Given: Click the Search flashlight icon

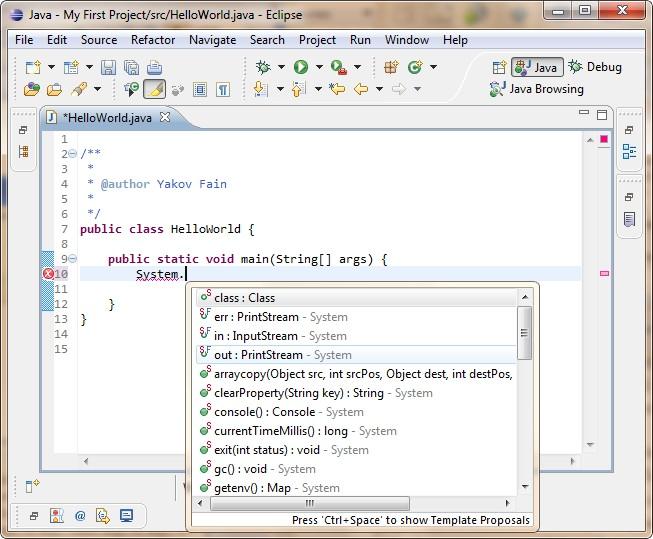Looking at the screenshot, I should pos(79,89).
